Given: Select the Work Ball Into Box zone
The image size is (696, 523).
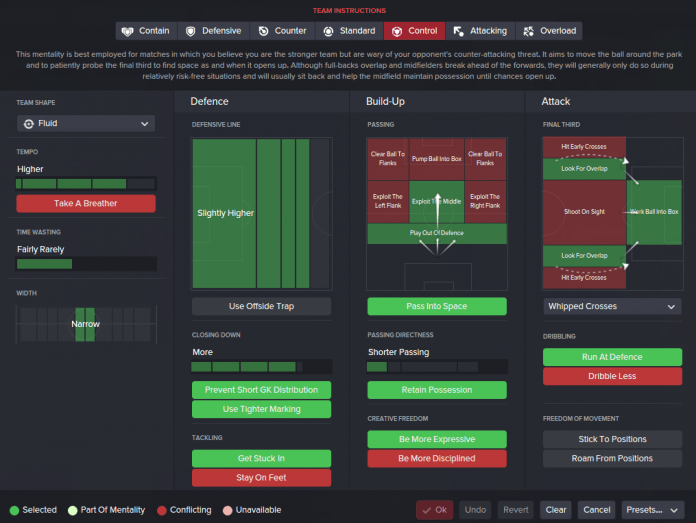Looking at the screenshot, I should pyautogui.click(x=654, y=212).
